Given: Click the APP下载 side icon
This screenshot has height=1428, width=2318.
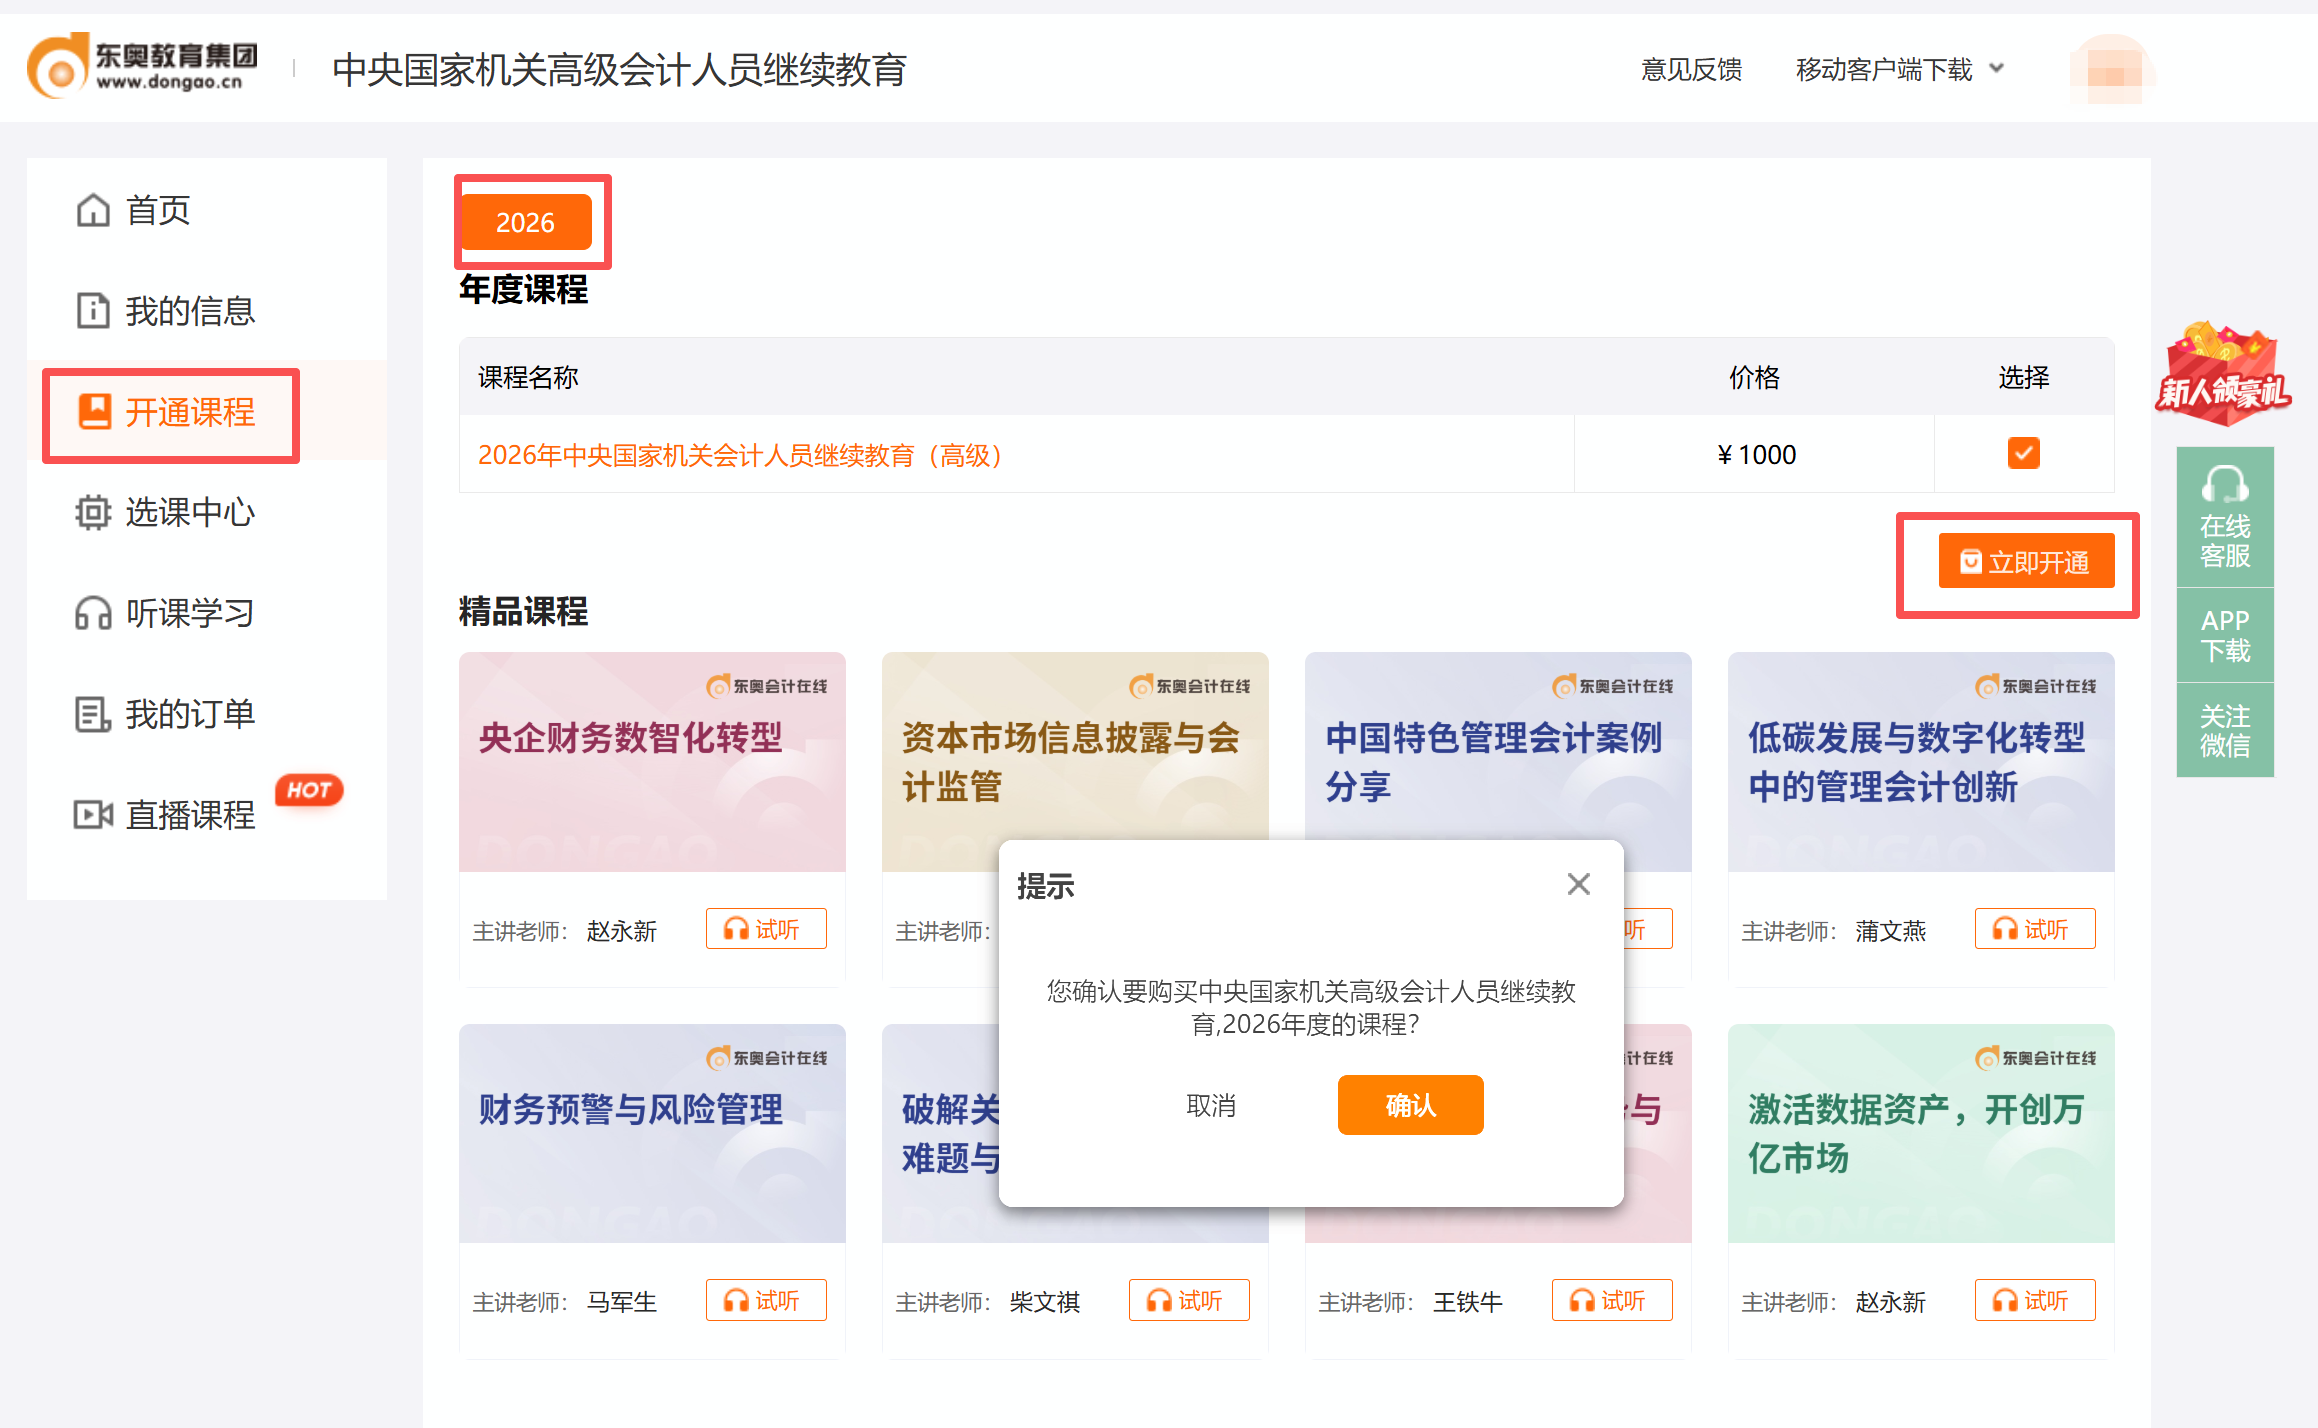Looking at the screenshot, I should (x=2224, y=634).
